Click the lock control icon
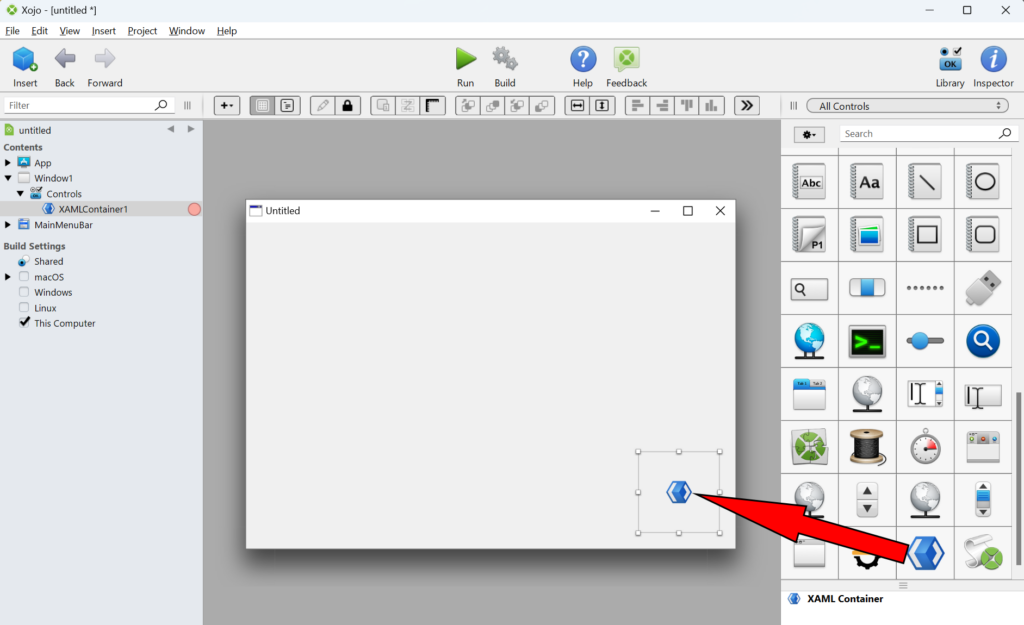The width and height of the screenshot is (1024, 625). (x=347, y=105)
